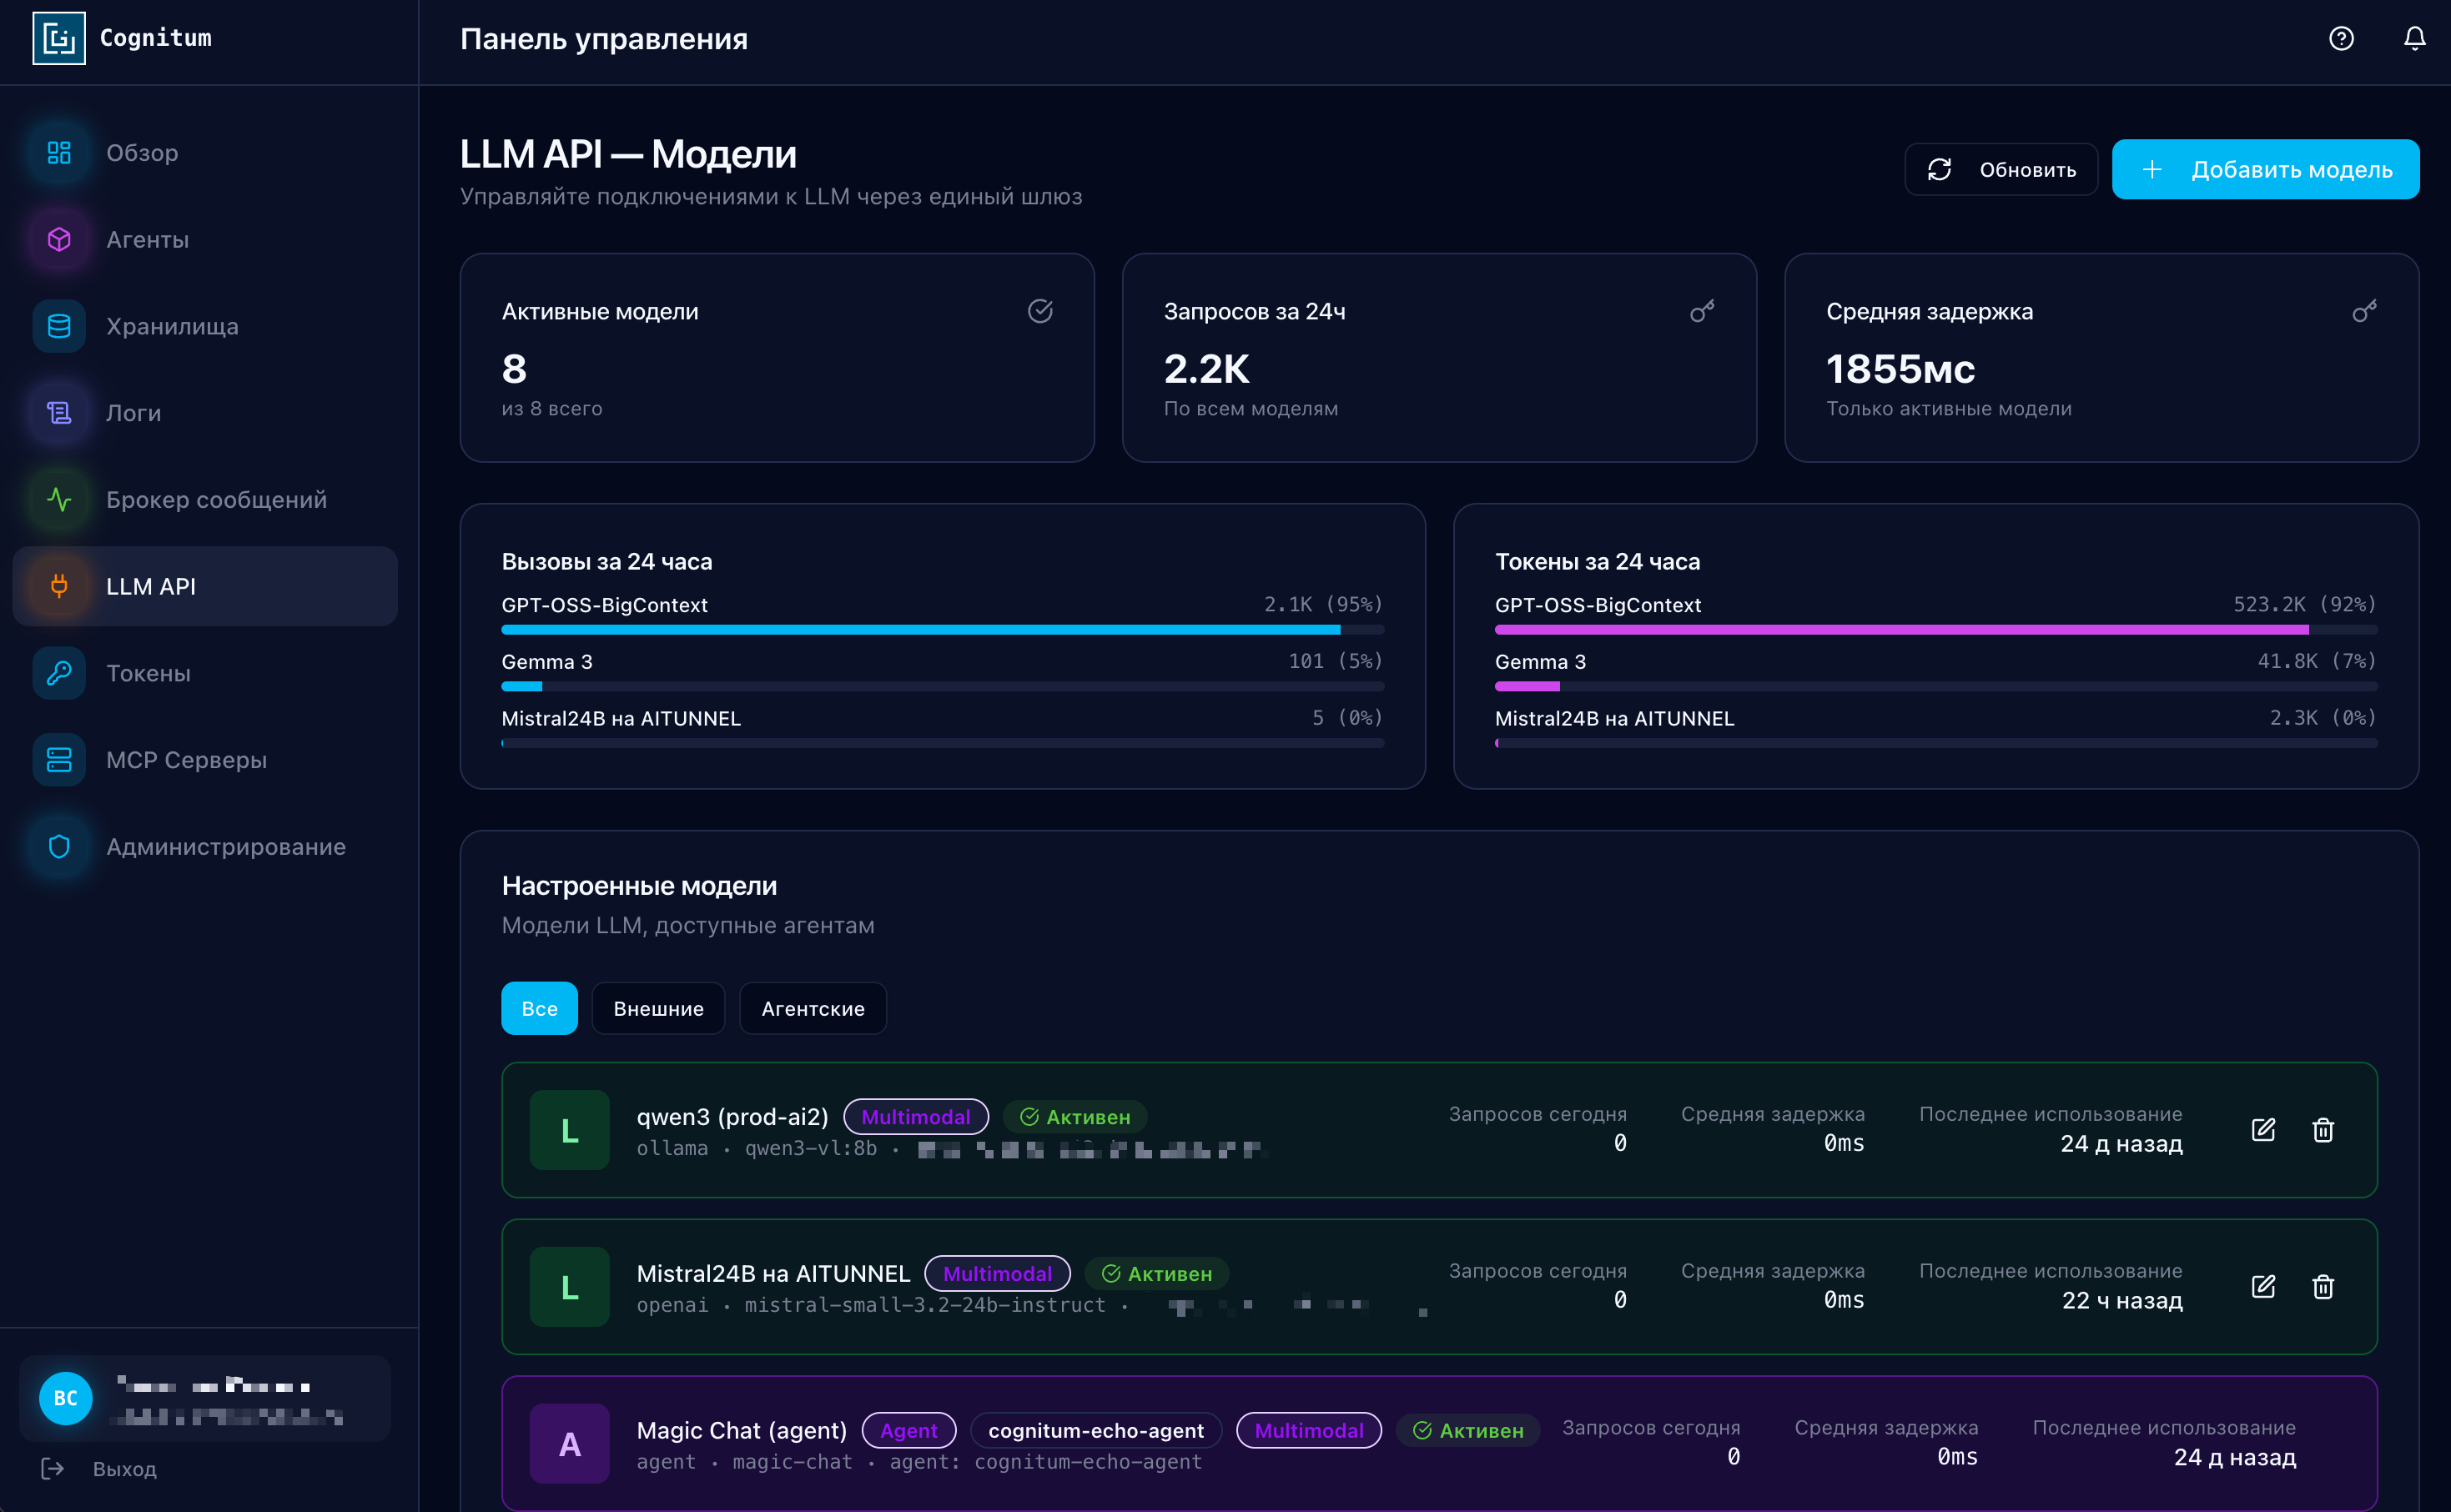Click the help question mark icon
Screen dimensions: 2451x1512
2340,38
